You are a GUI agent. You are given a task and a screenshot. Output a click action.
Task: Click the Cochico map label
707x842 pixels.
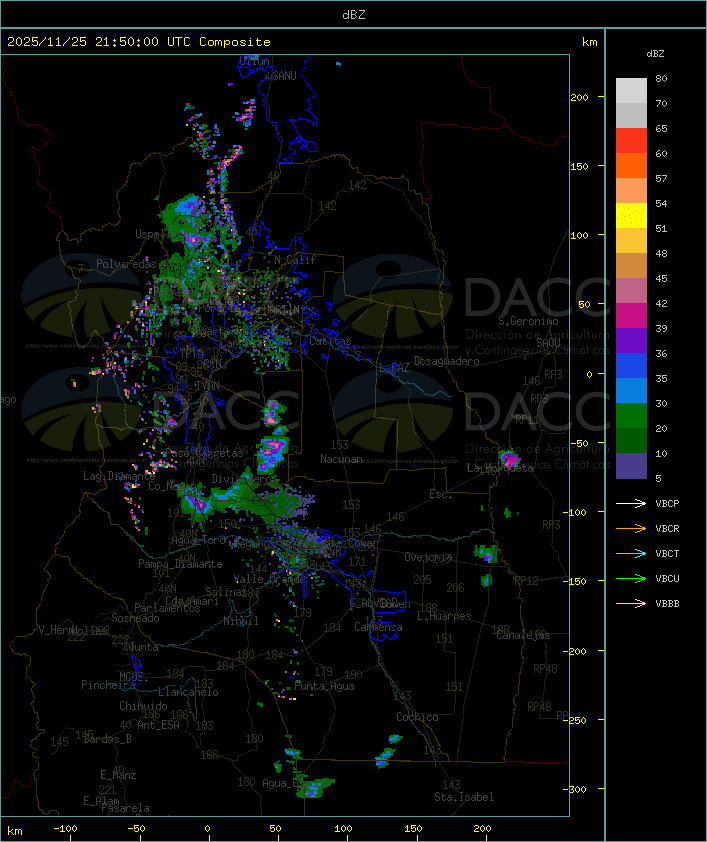pyautogui.click(x=417, y=717)
